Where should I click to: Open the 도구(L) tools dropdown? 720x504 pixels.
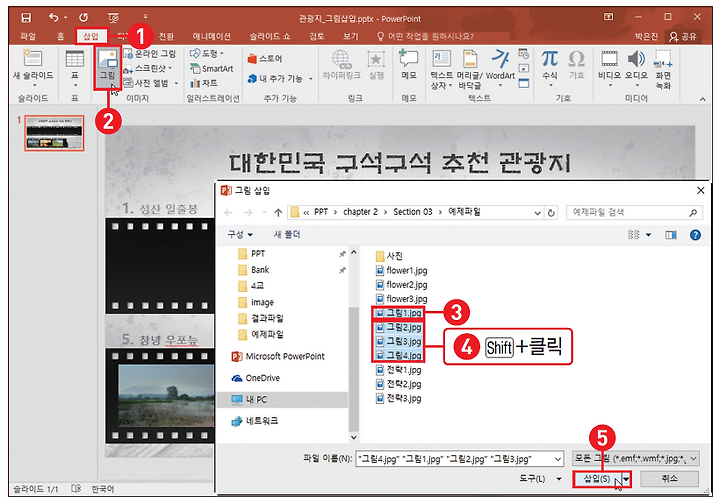click(x=540, y=478)
